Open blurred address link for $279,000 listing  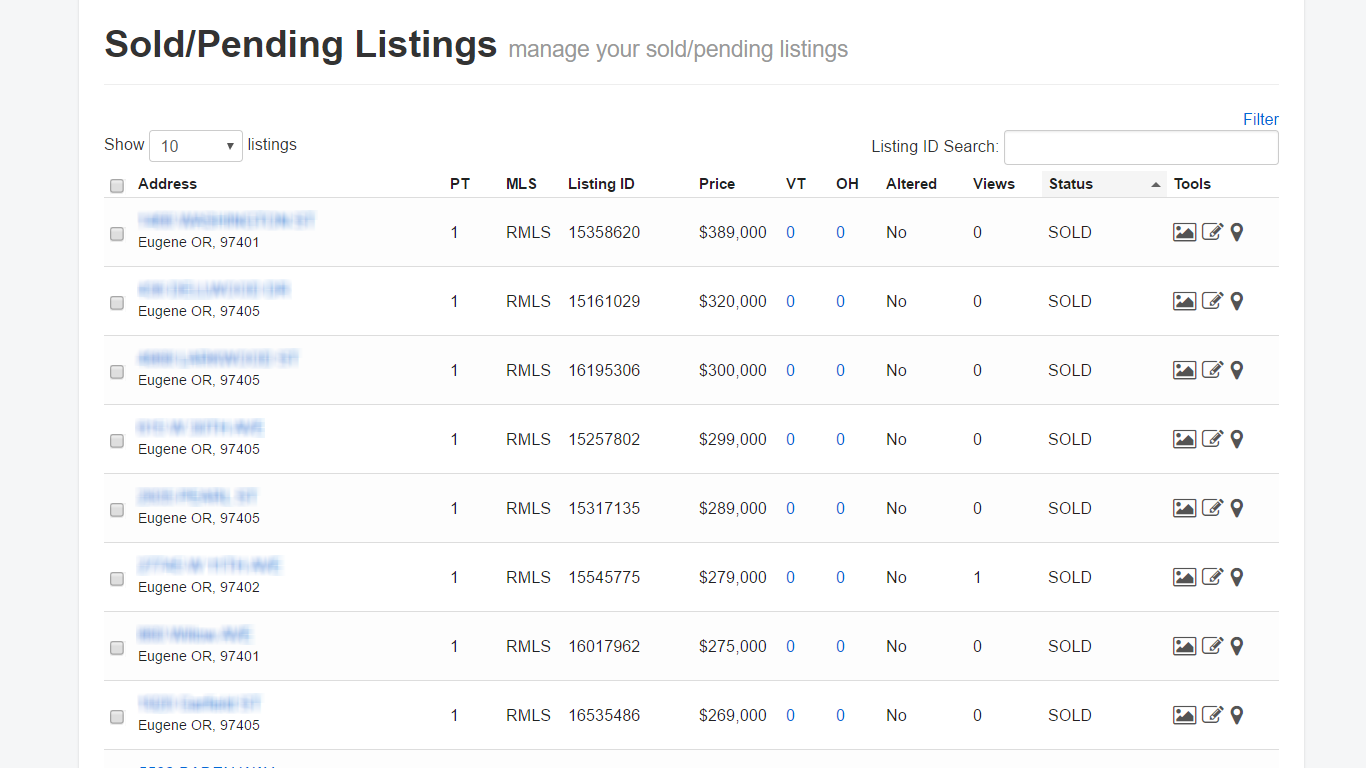point(209,565)
